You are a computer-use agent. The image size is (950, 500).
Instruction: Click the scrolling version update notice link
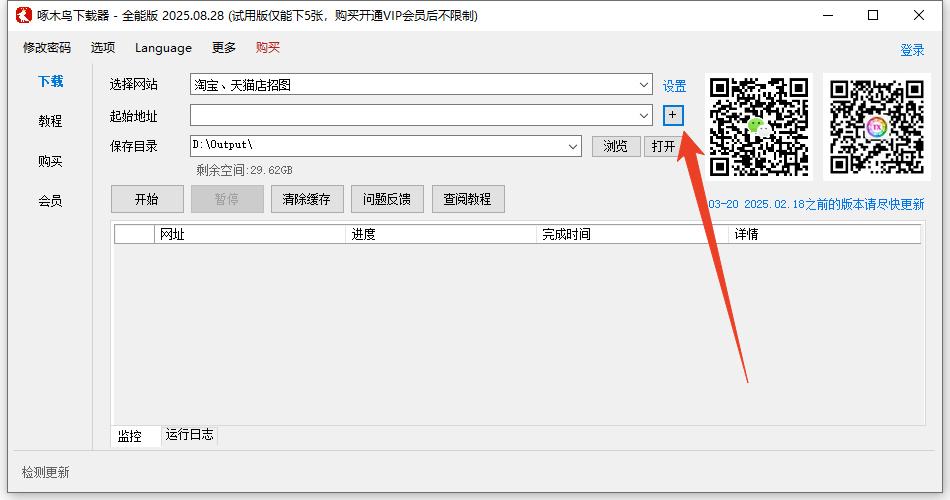point(816,204)
